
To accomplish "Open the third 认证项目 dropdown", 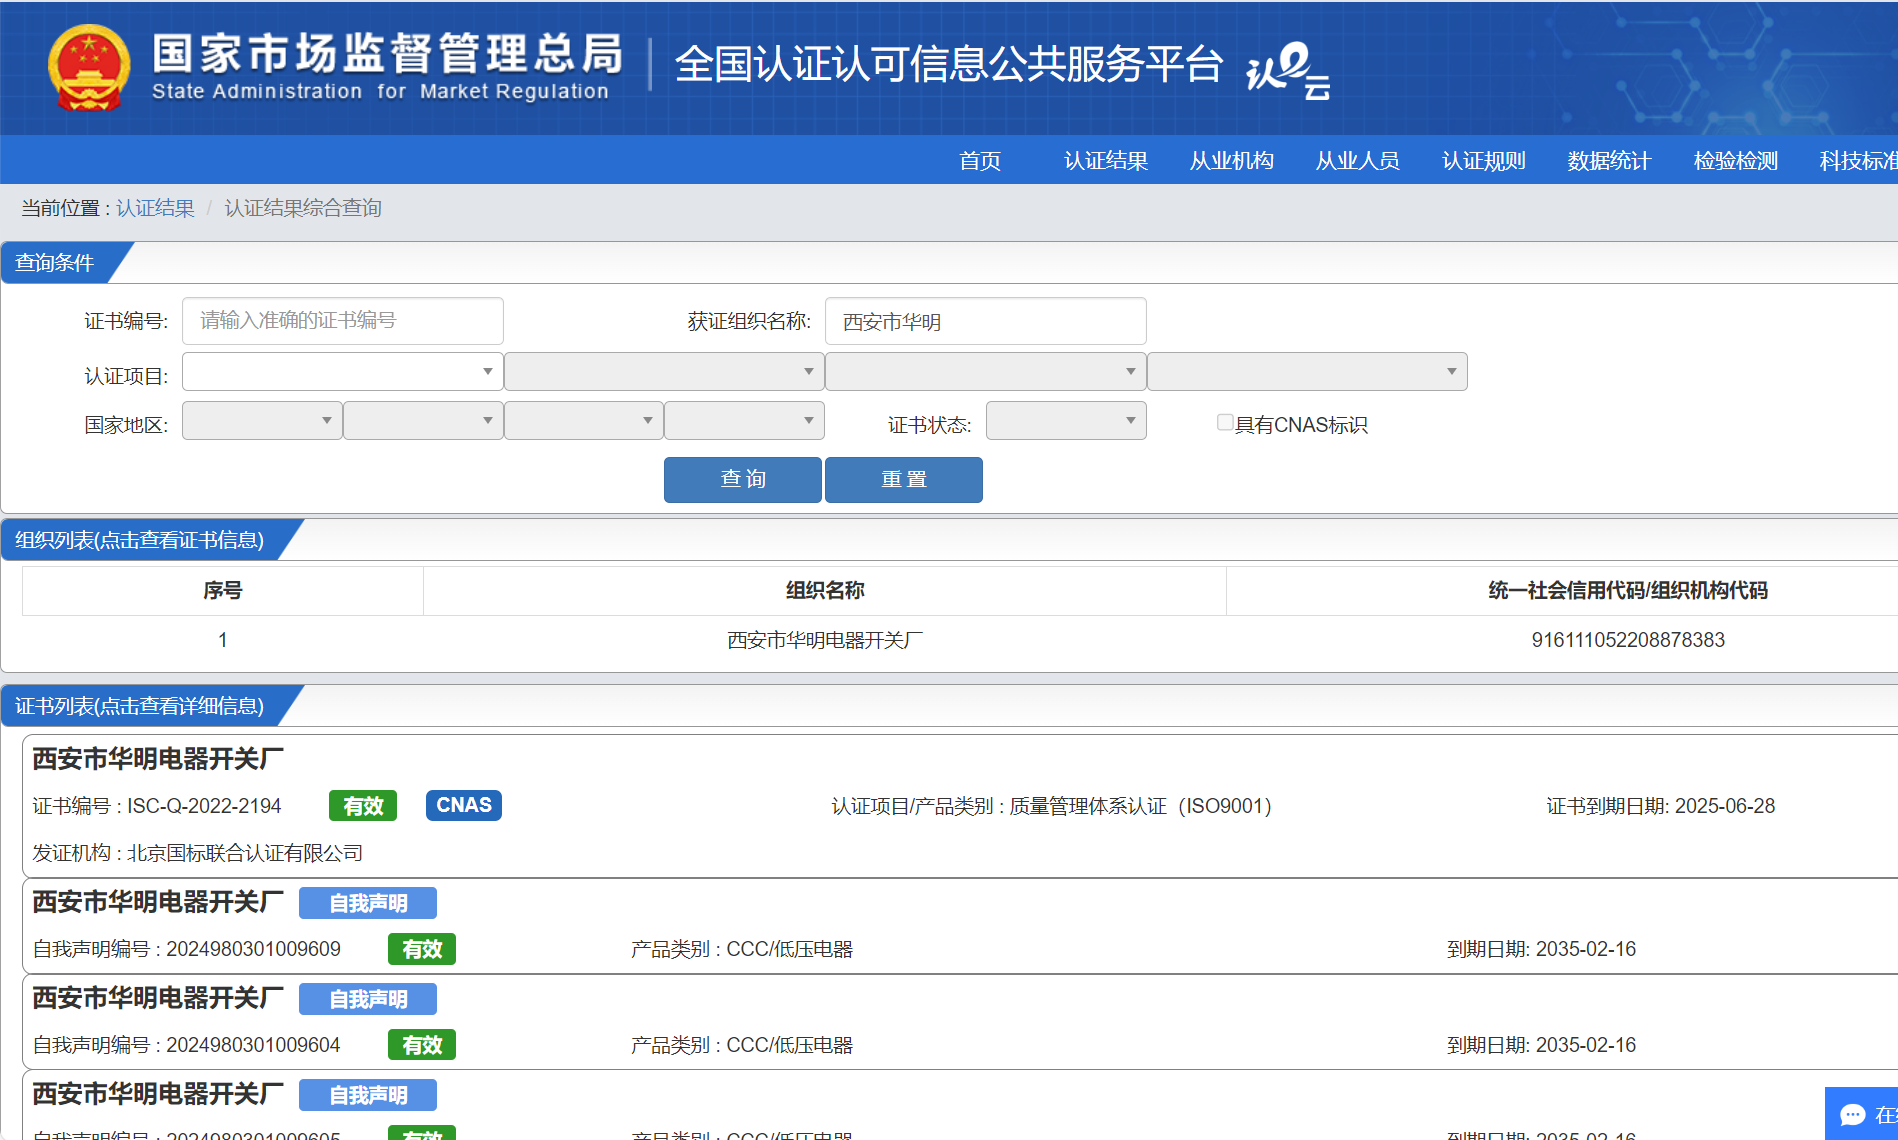I will coord(985,372).
